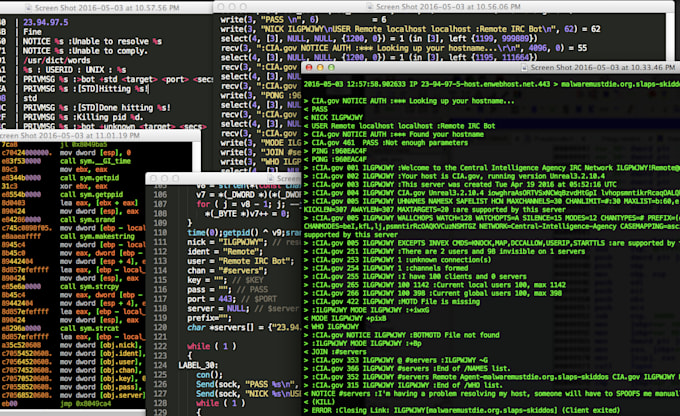This screenshot has height=416, width=680.
Task: Click the 'MOTD File is missing' IRC log line
Action: pos(392,301)
